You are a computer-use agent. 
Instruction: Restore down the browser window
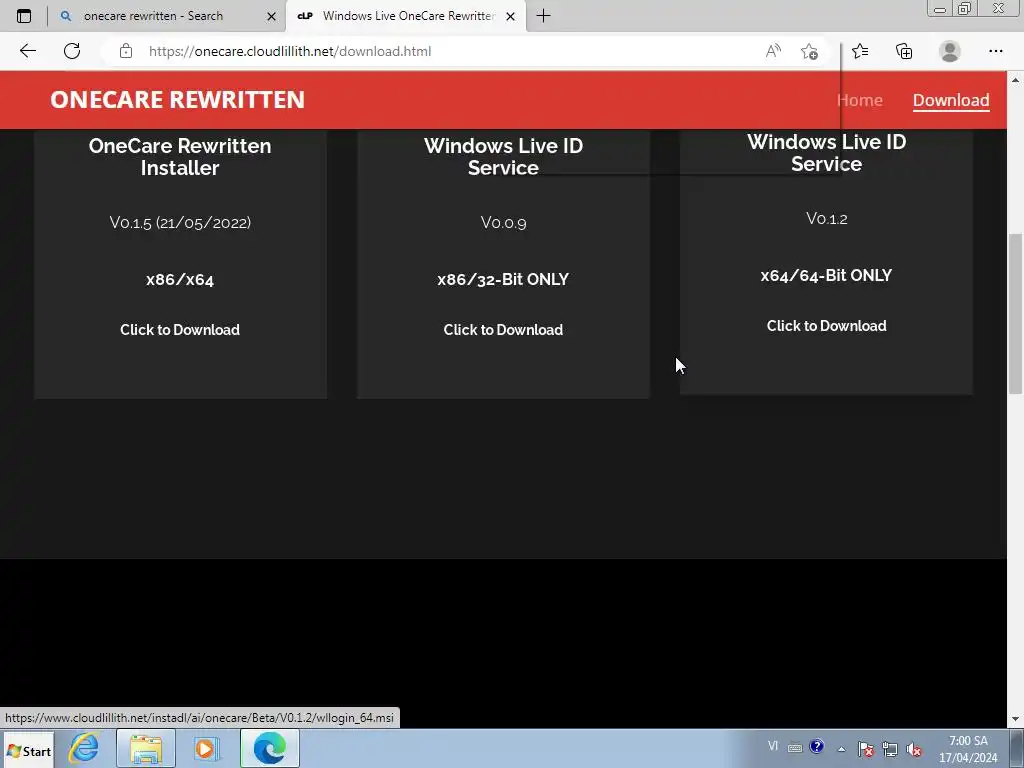pyautogui.click(x=965, y=8)
